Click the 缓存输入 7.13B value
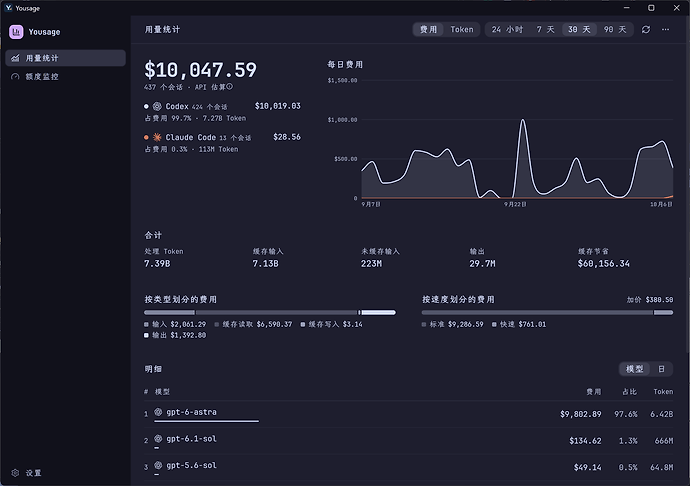 pos(265,264)
